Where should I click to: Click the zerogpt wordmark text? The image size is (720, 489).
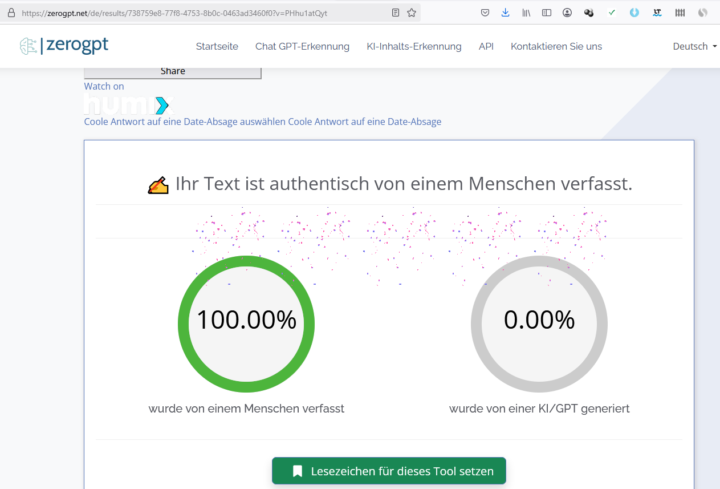tap(77, 45)
